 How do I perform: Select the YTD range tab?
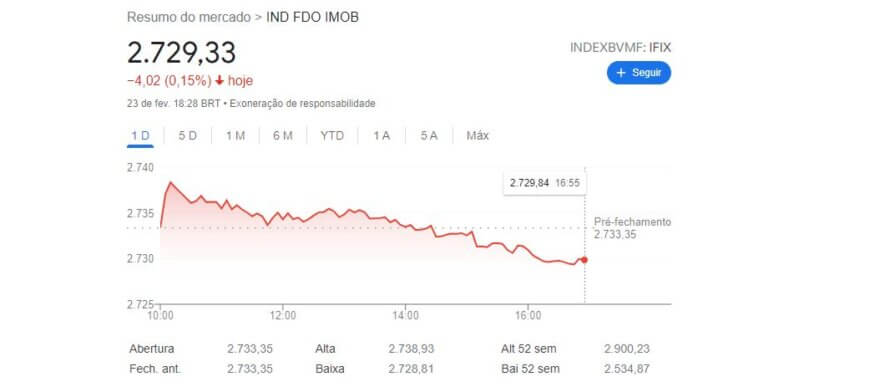332,136
